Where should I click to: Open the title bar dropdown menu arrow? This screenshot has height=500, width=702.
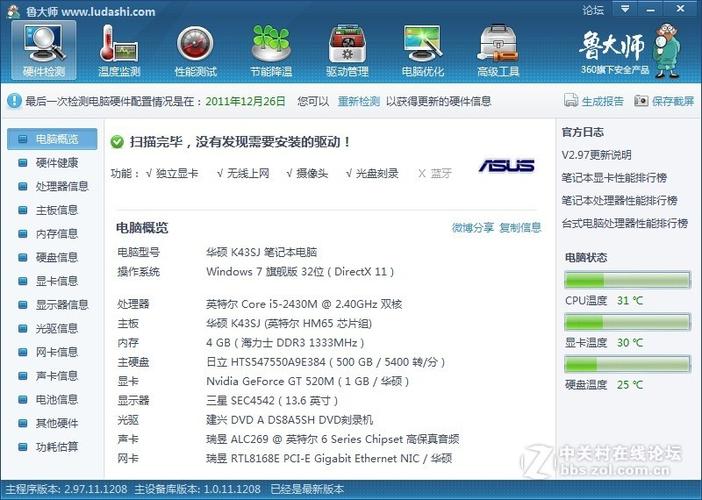[x=625, y=9]
